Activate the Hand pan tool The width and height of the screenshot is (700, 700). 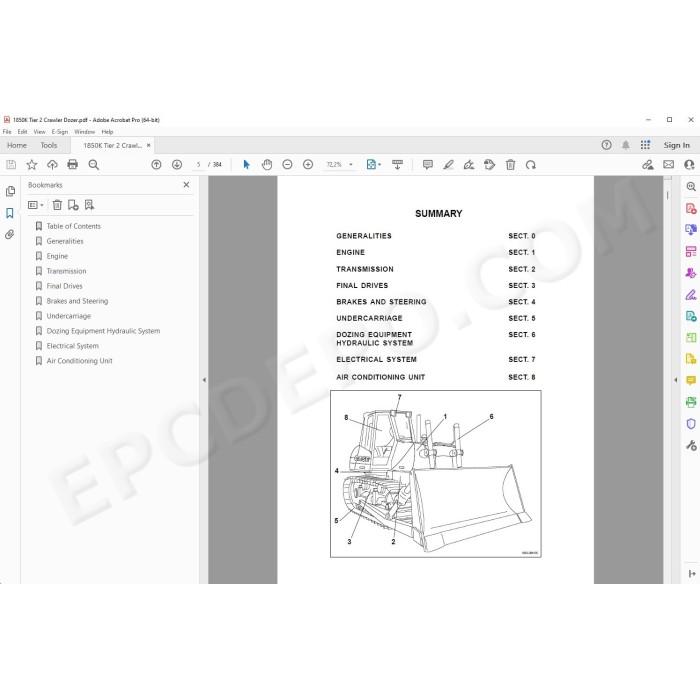[x=267, y=165]
